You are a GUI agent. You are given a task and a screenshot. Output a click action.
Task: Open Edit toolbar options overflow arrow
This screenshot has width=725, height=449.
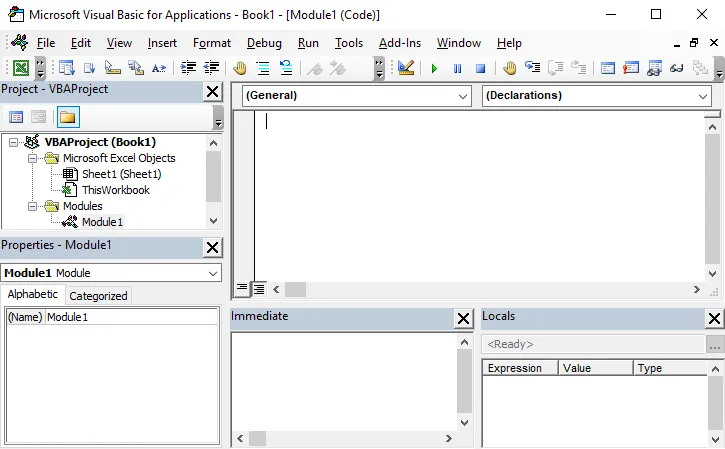pyautogui.click(x=379, y=68)
